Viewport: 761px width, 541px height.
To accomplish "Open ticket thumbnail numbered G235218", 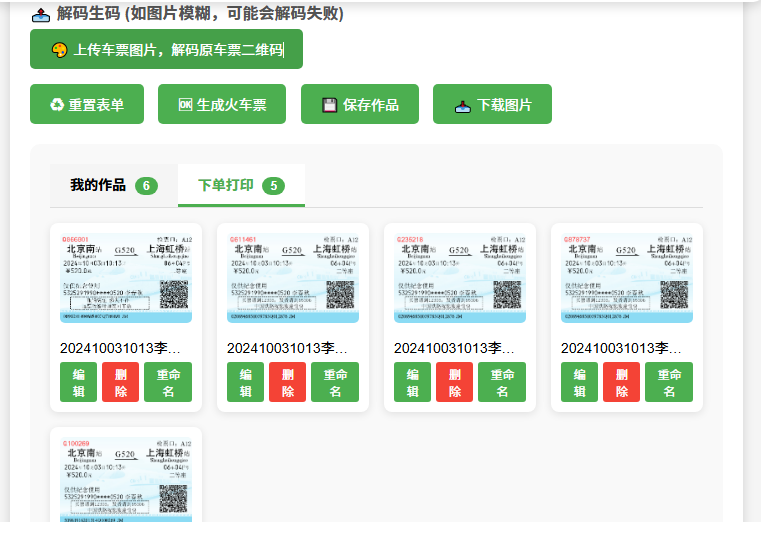I will (x=460, y=279).
